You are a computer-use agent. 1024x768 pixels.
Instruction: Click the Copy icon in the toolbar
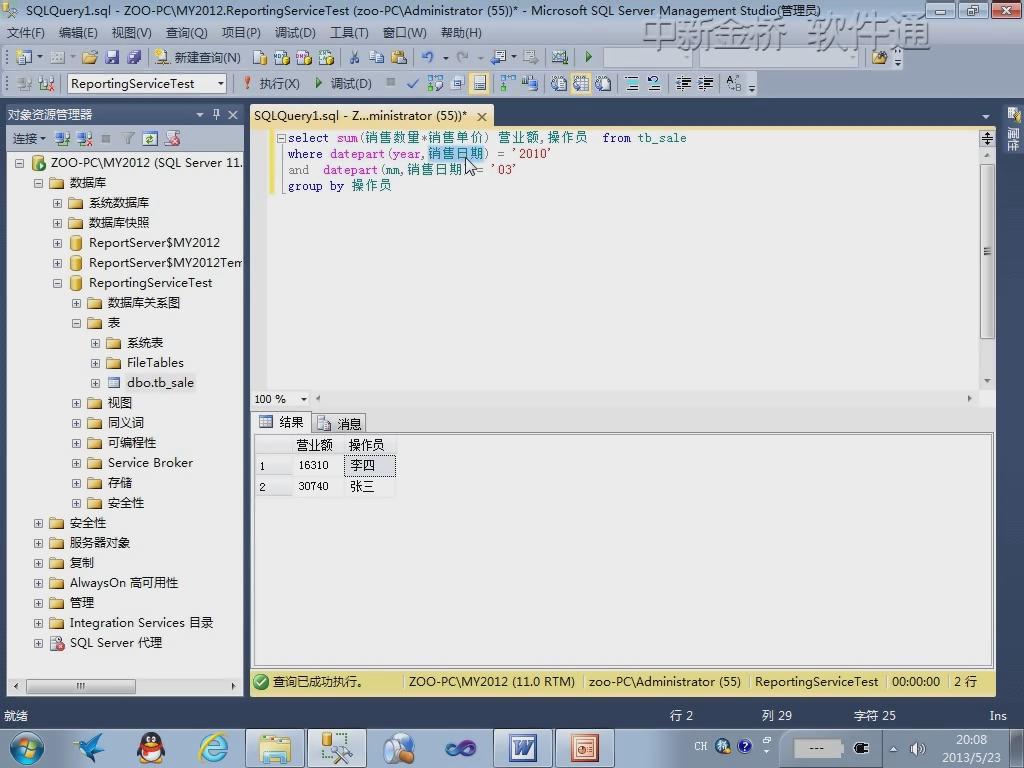point(377,57)
